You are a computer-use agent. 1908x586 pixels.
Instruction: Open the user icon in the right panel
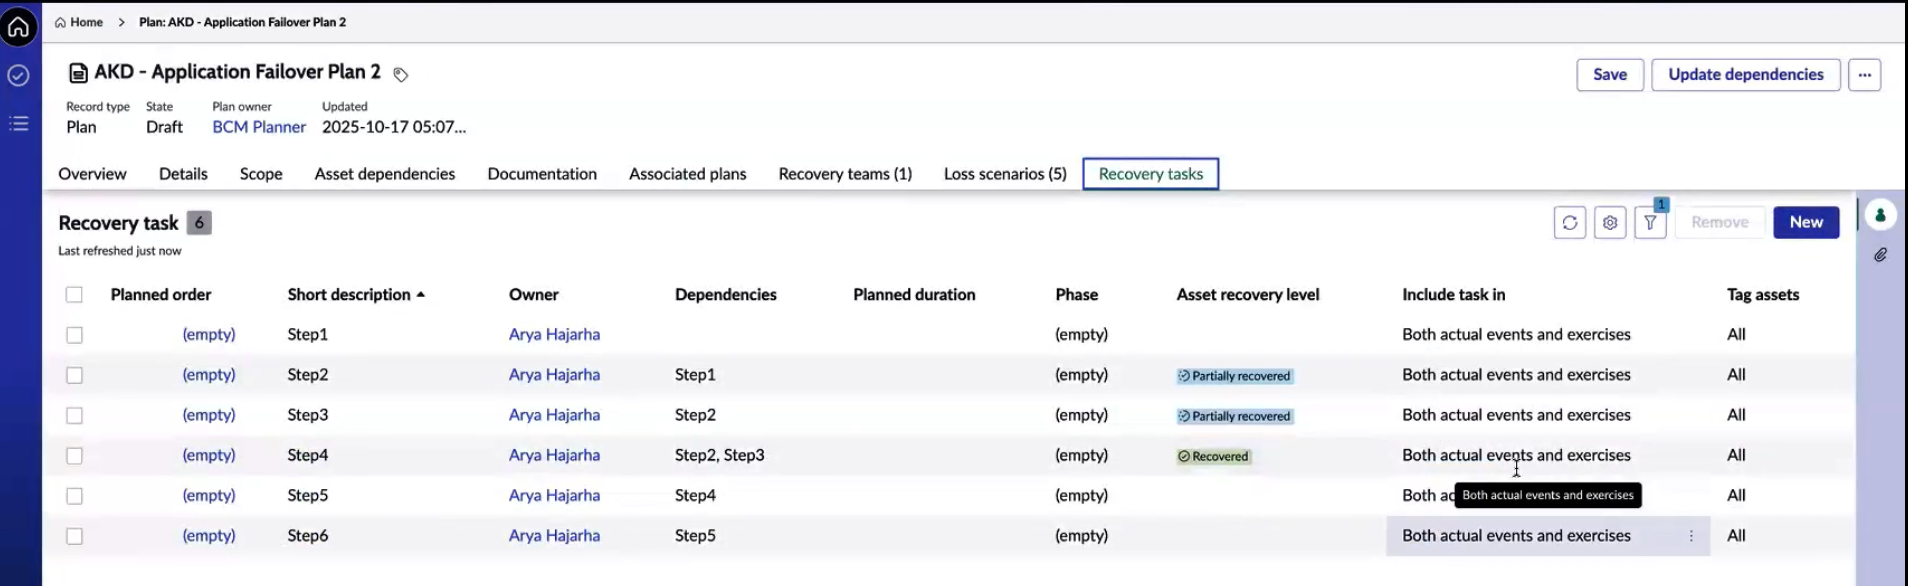[x=1880, y=215]
